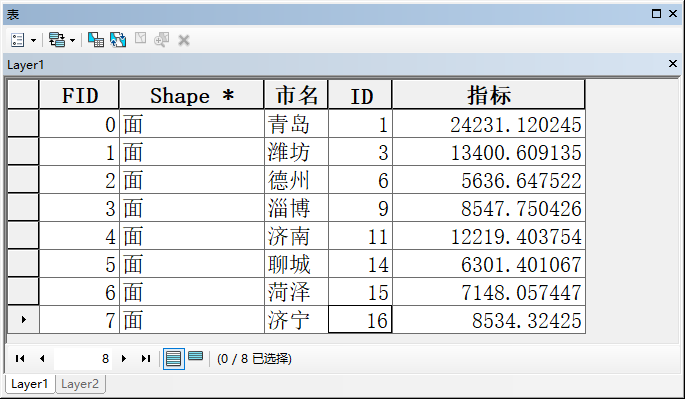Select the FID column header
The width and height of the screenshot is (685, 399).
(x=79, y=94)
